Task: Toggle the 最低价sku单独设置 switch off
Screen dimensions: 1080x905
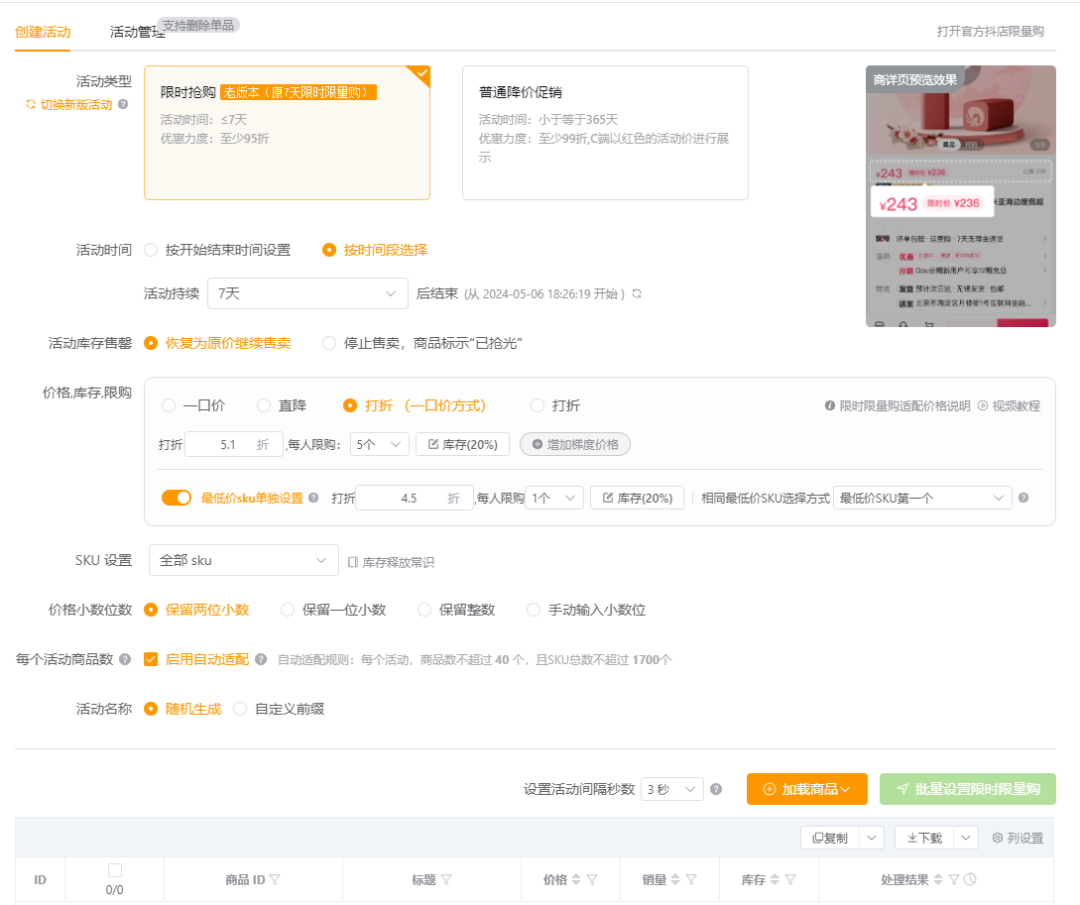Action: (x=176, y=497)
